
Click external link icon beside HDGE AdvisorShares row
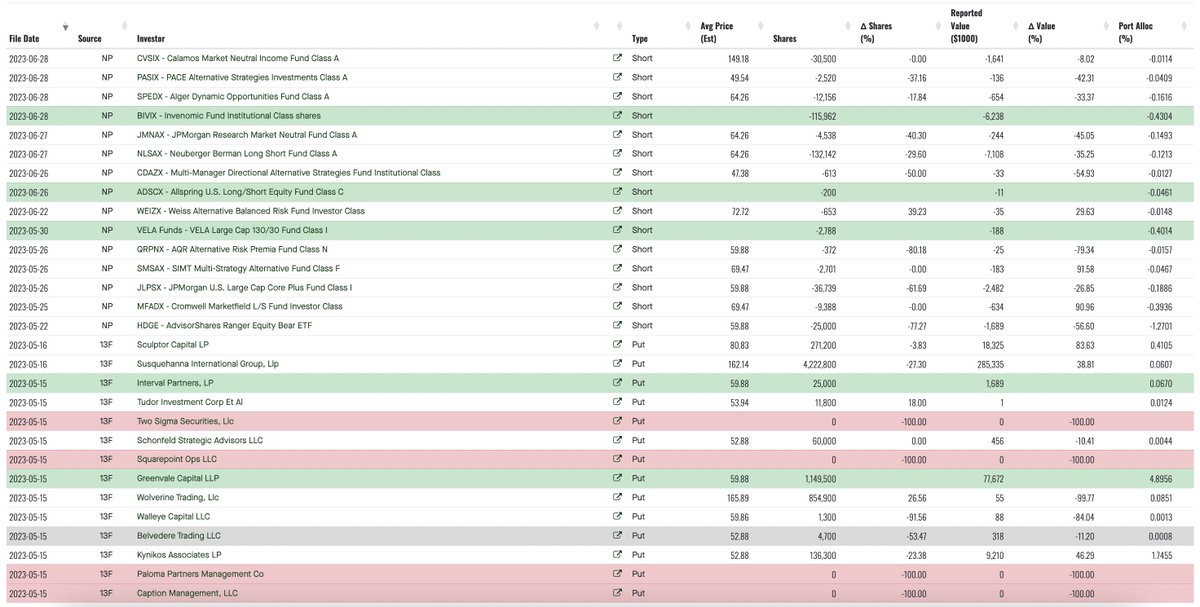[617, 326]
